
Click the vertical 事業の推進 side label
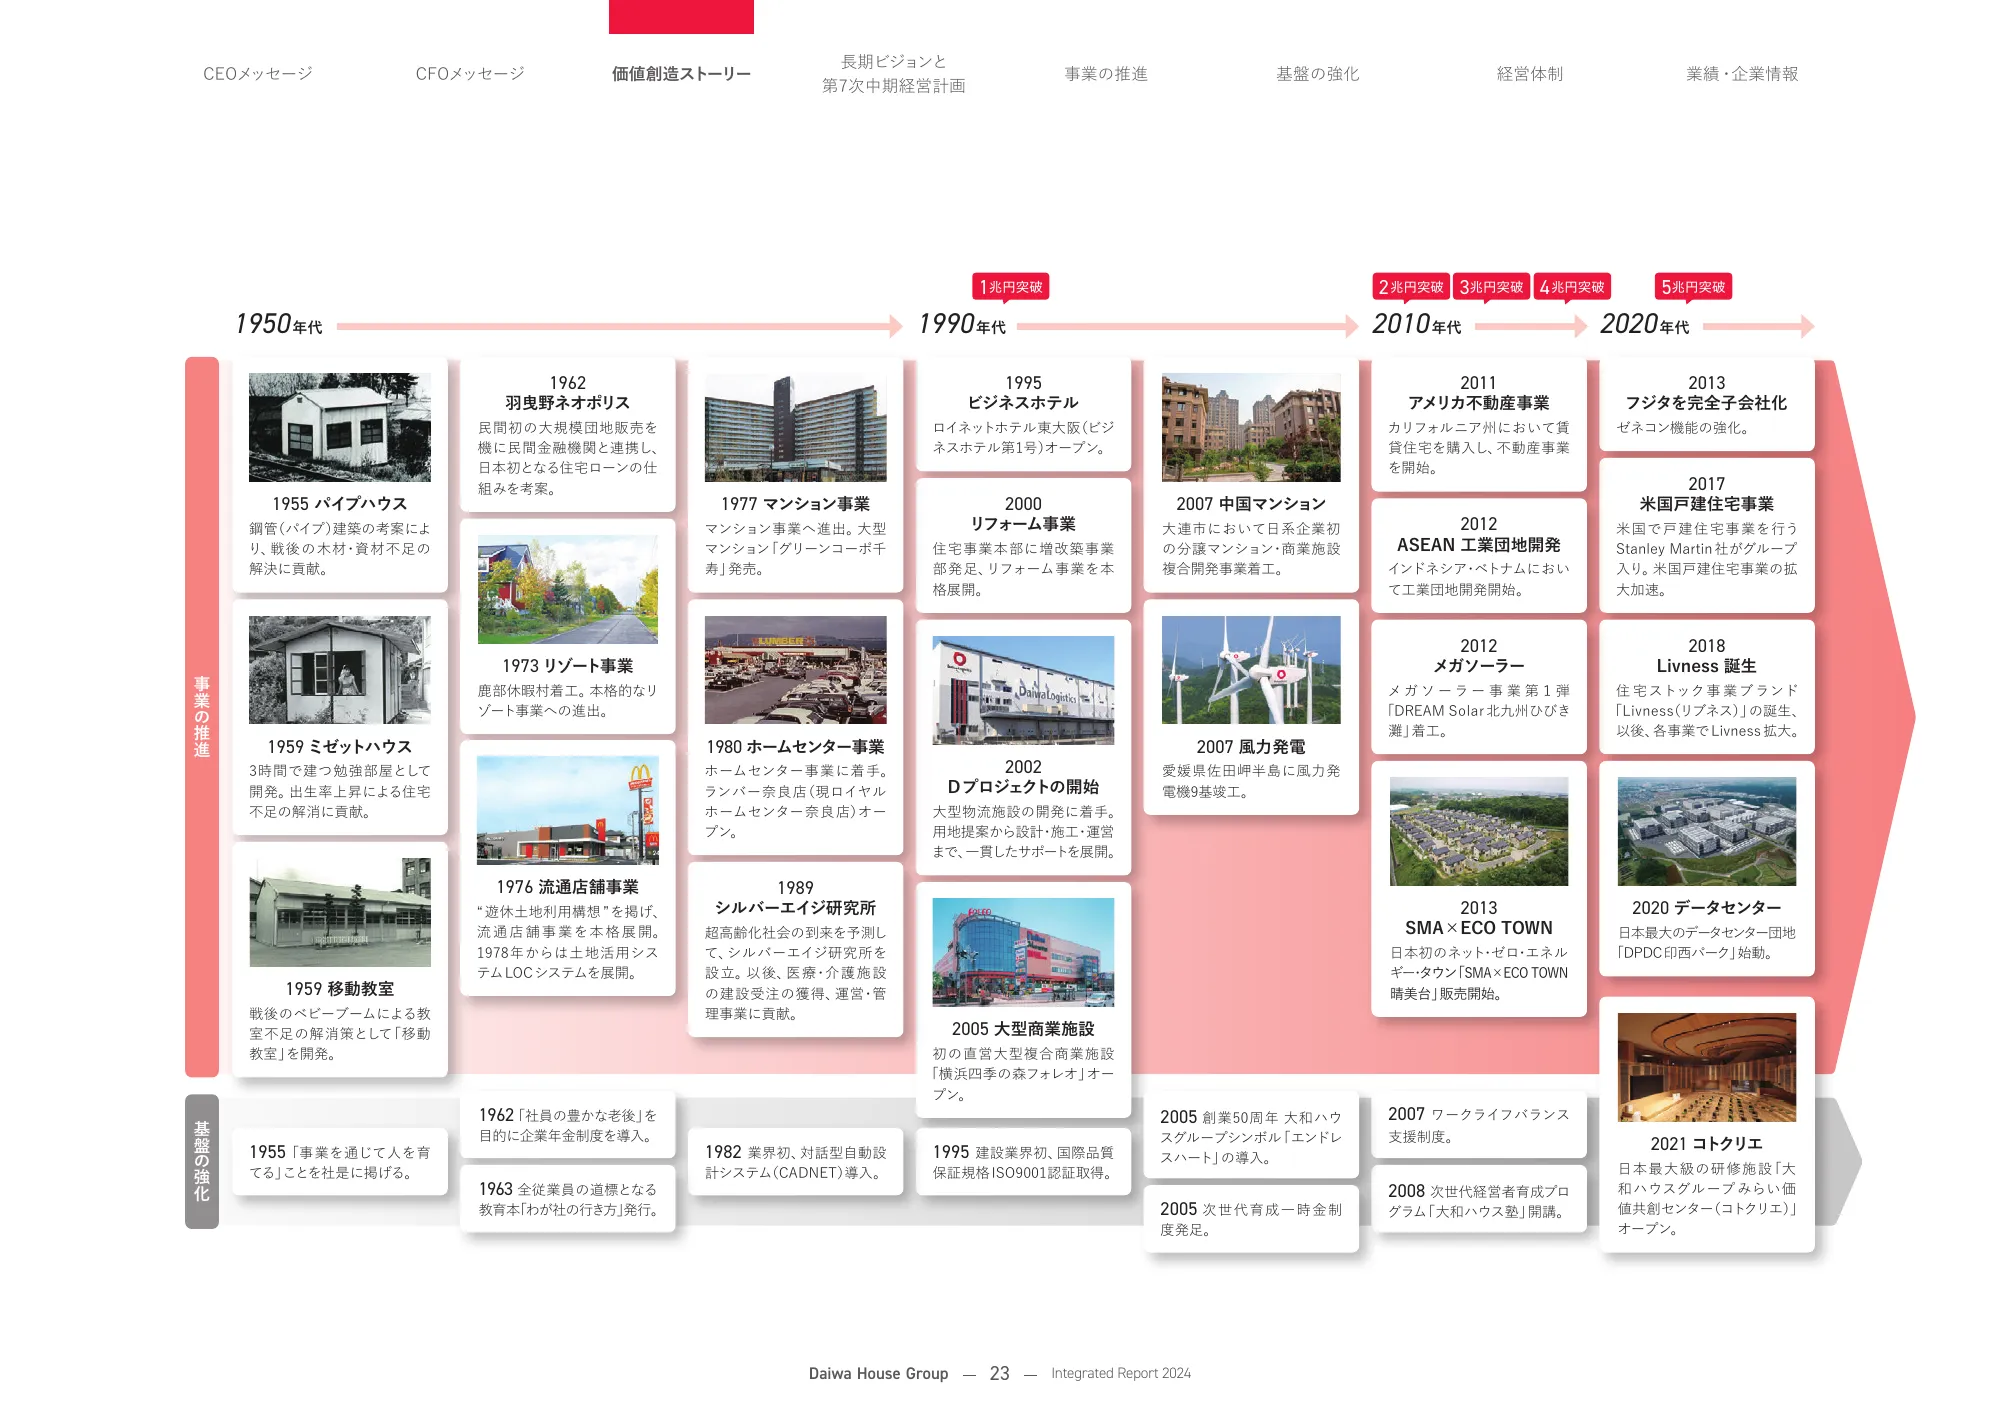point(202,716)
